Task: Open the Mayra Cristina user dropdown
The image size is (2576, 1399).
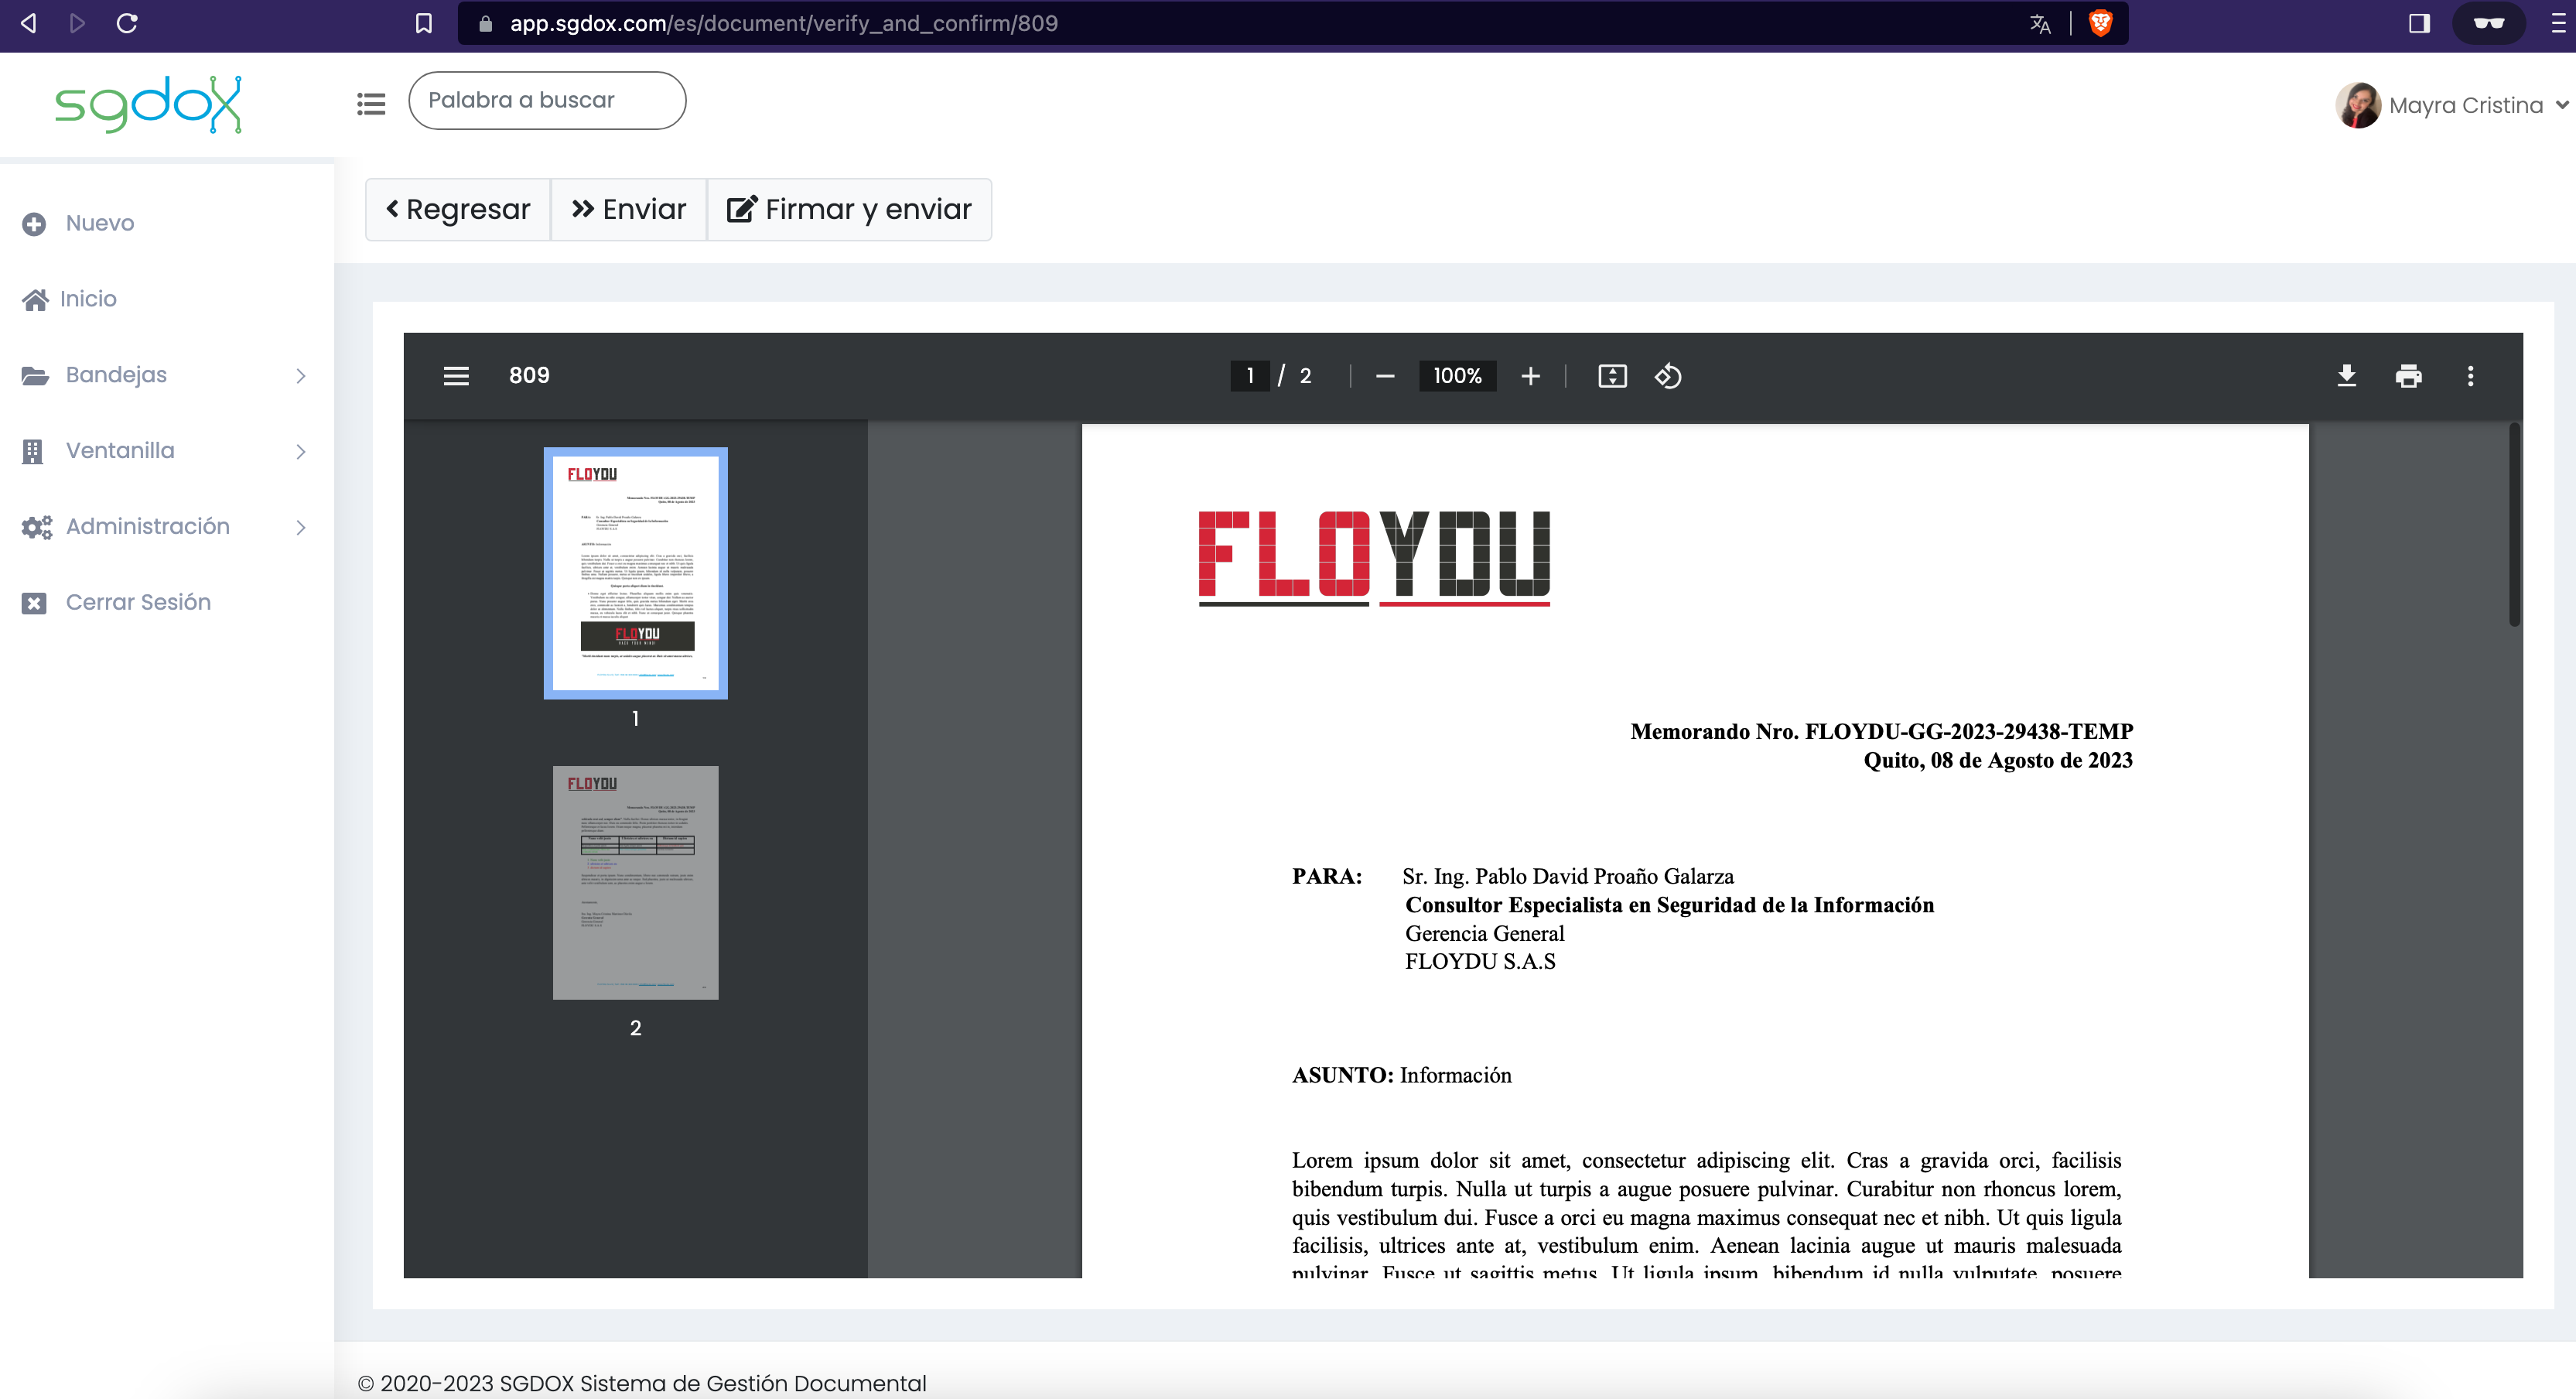Action: pyautogui.click(x=2451, y=105)
